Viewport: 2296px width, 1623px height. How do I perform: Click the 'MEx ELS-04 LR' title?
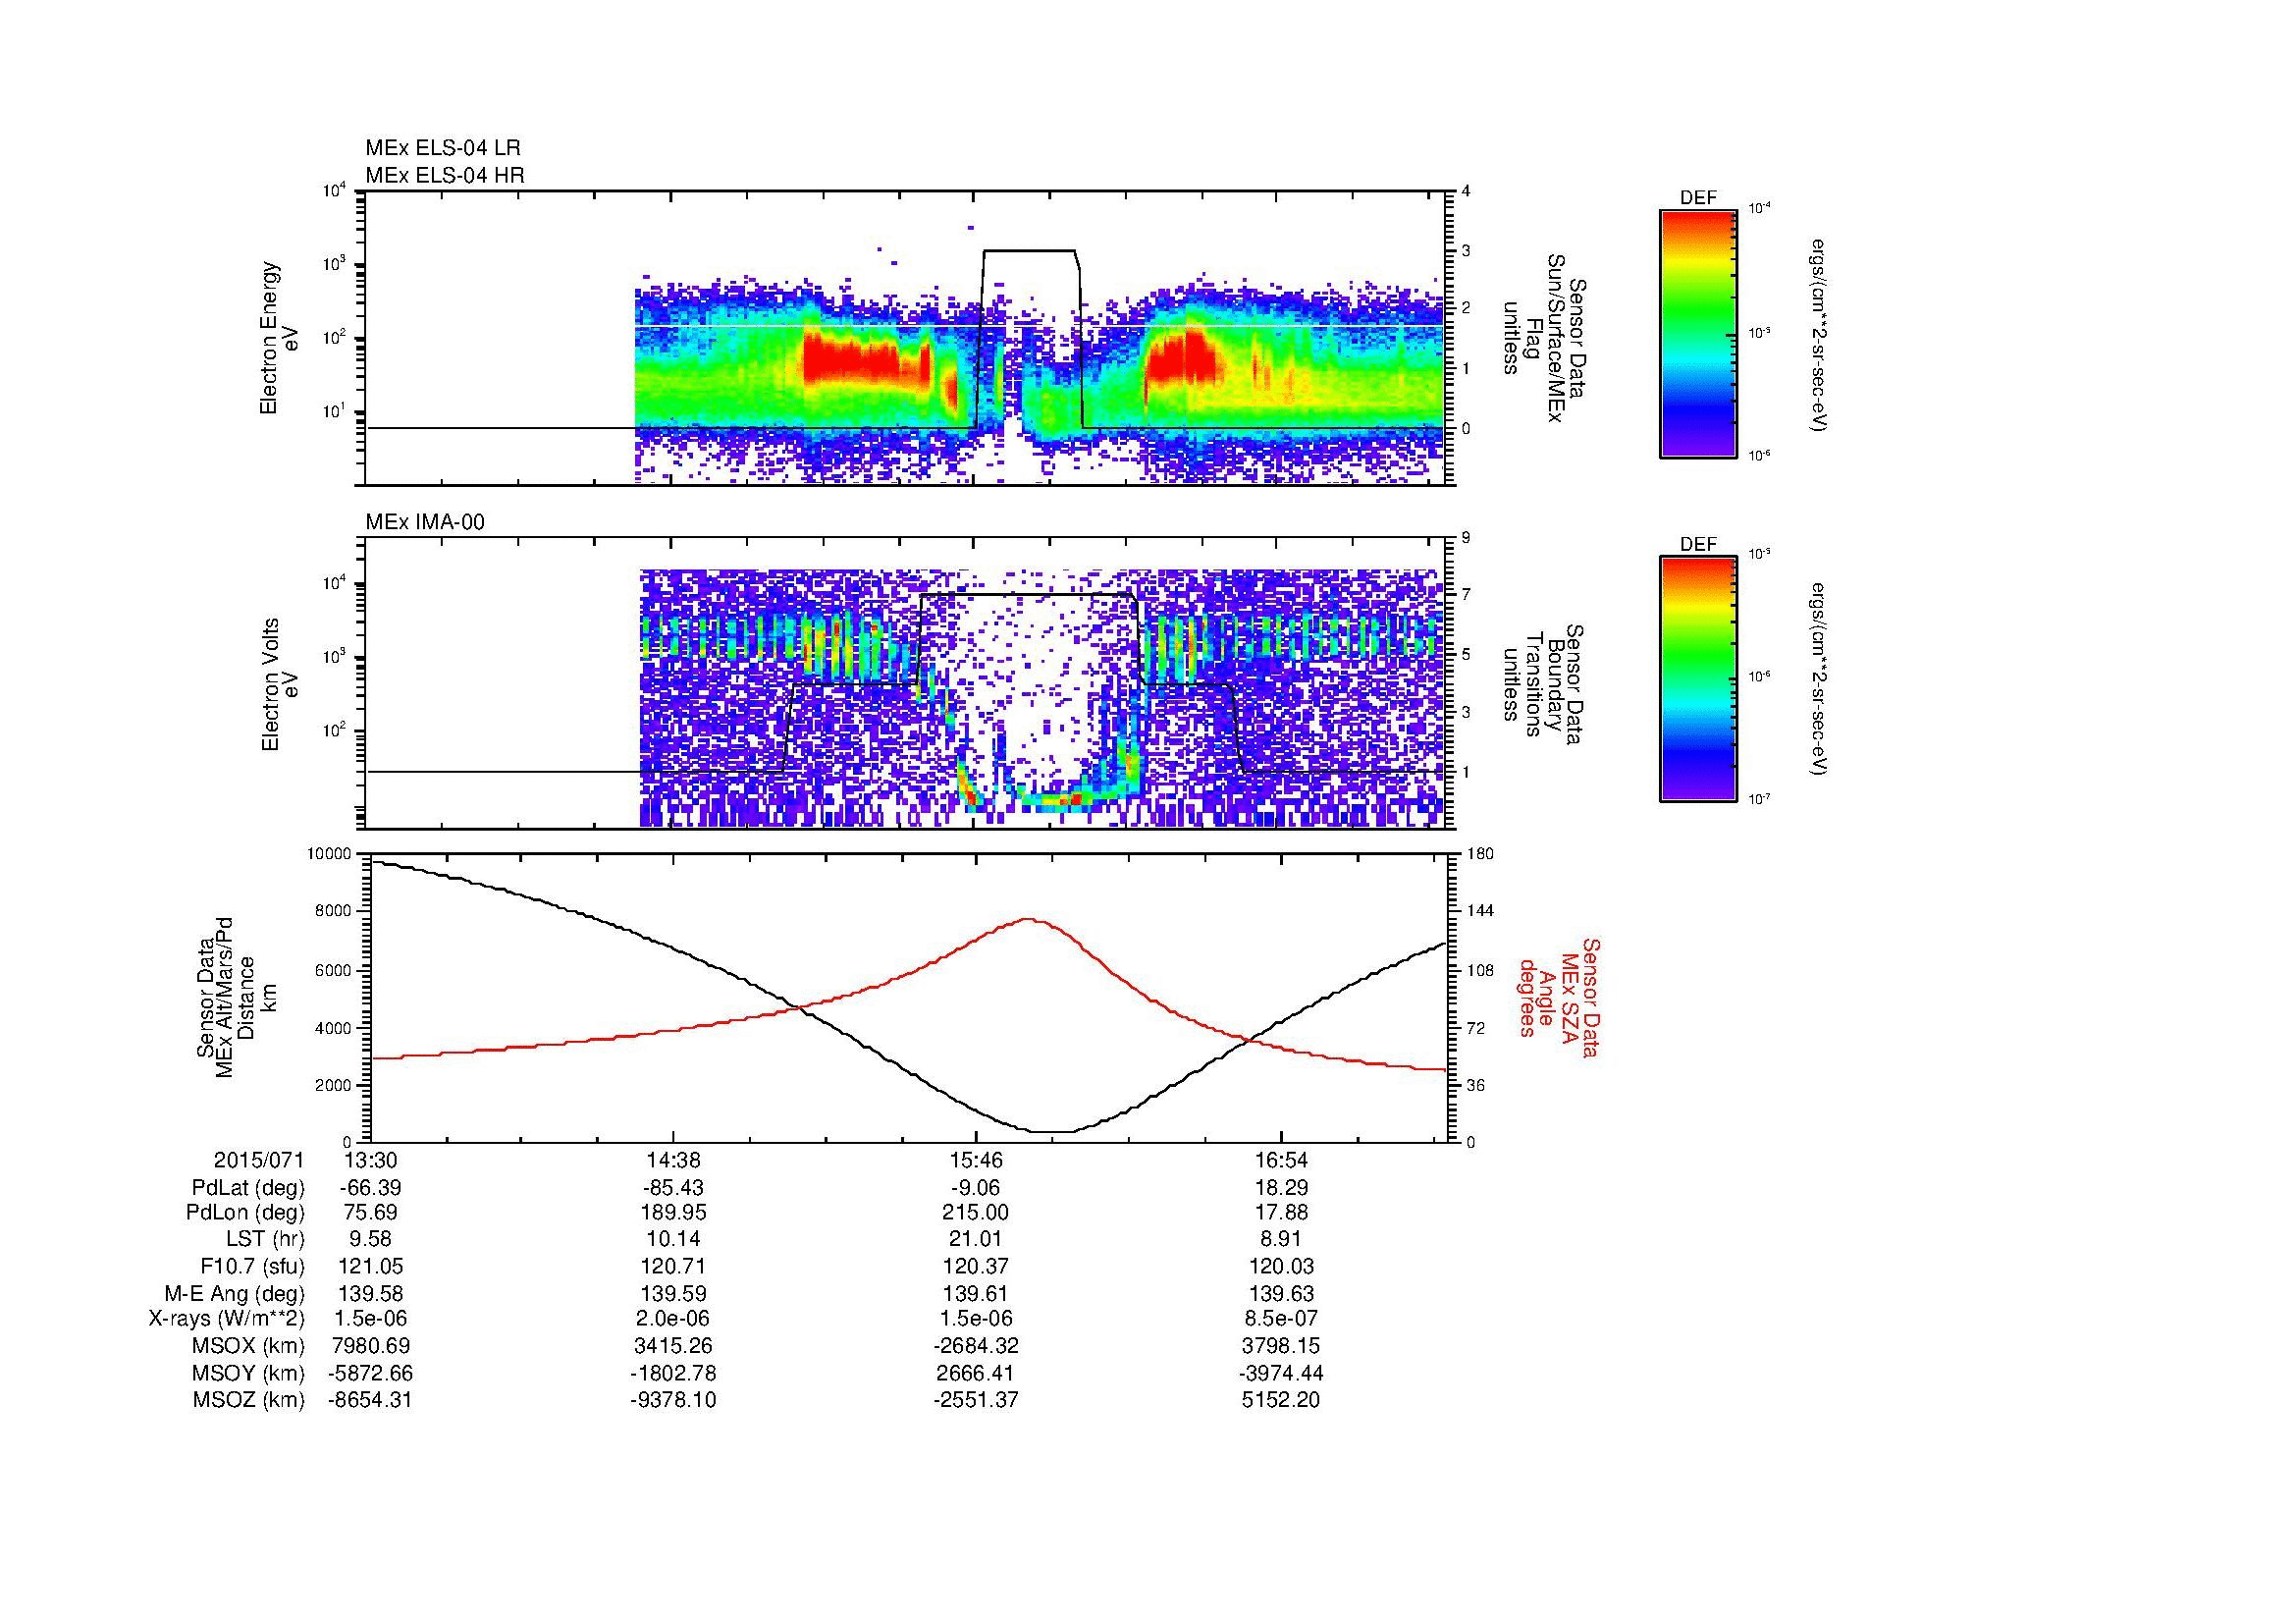coord(443,148)
